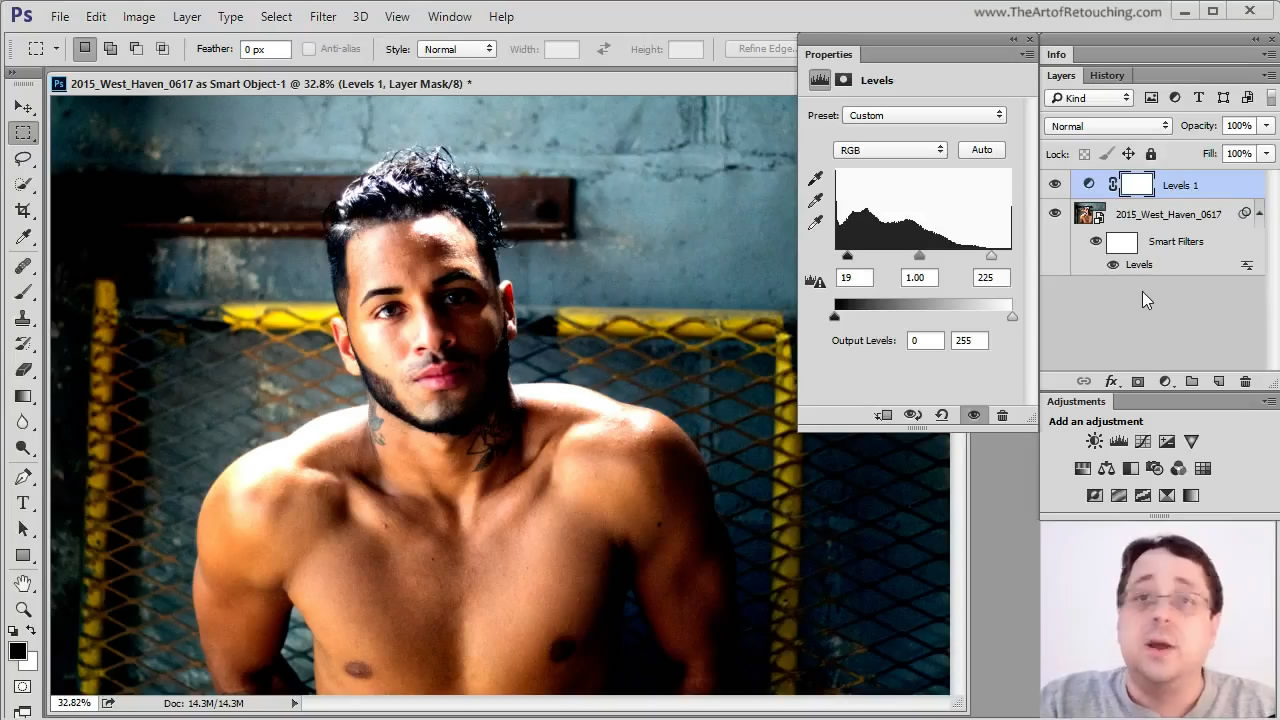Screen dimensions: 1280x720
Task: Open the layer blend mode Normal dropdown
Action: pyautogui.click(x=1108, y=126)
